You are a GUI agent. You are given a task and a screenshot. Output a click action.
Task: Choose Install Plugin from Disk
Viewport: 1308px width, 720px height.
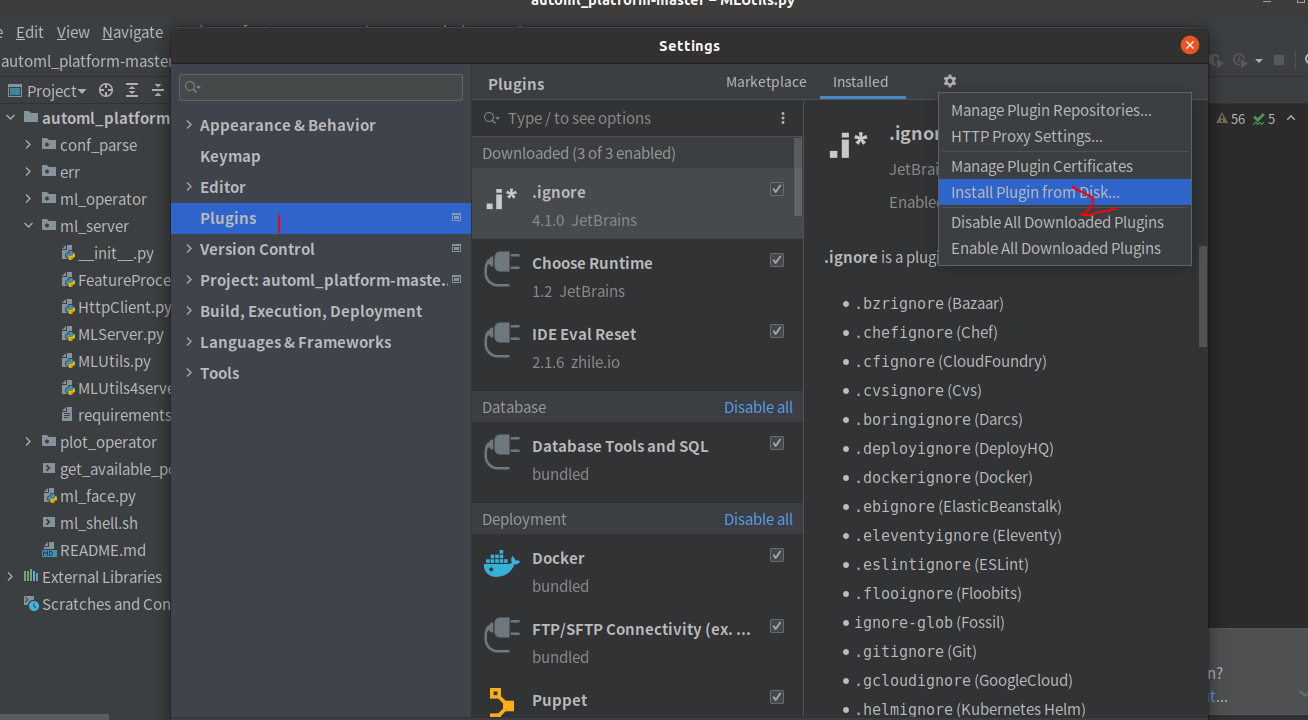pos(1065,193)
